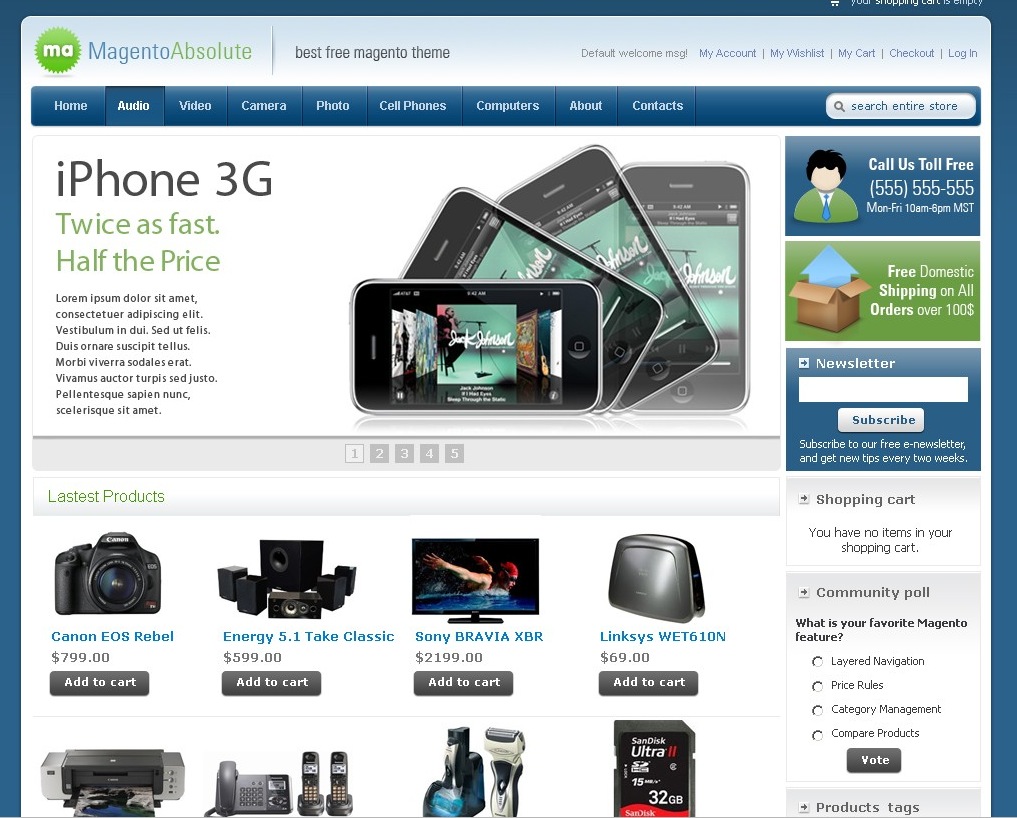Submit the poll with the Vote button

874,760
